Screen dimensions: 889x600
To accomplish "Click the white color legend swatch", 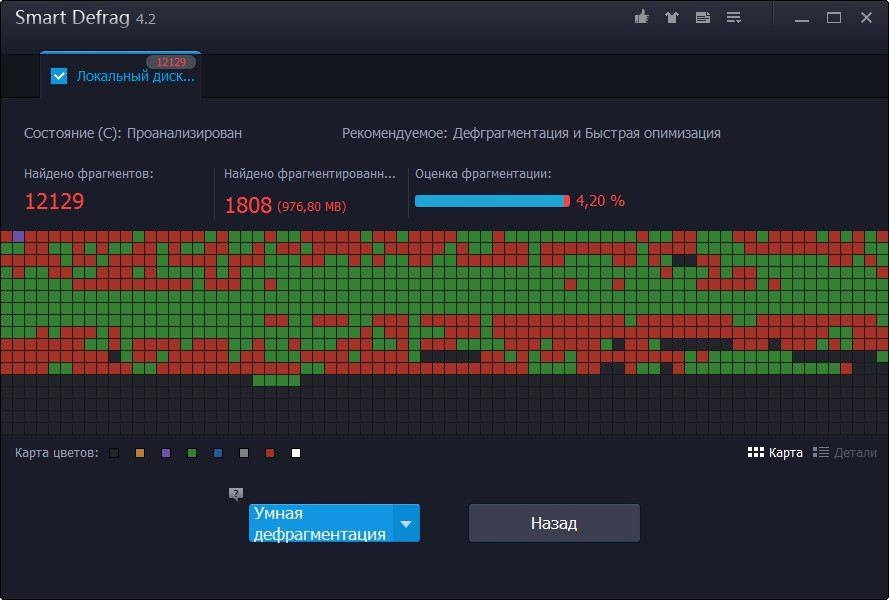I will pos(296,453).
